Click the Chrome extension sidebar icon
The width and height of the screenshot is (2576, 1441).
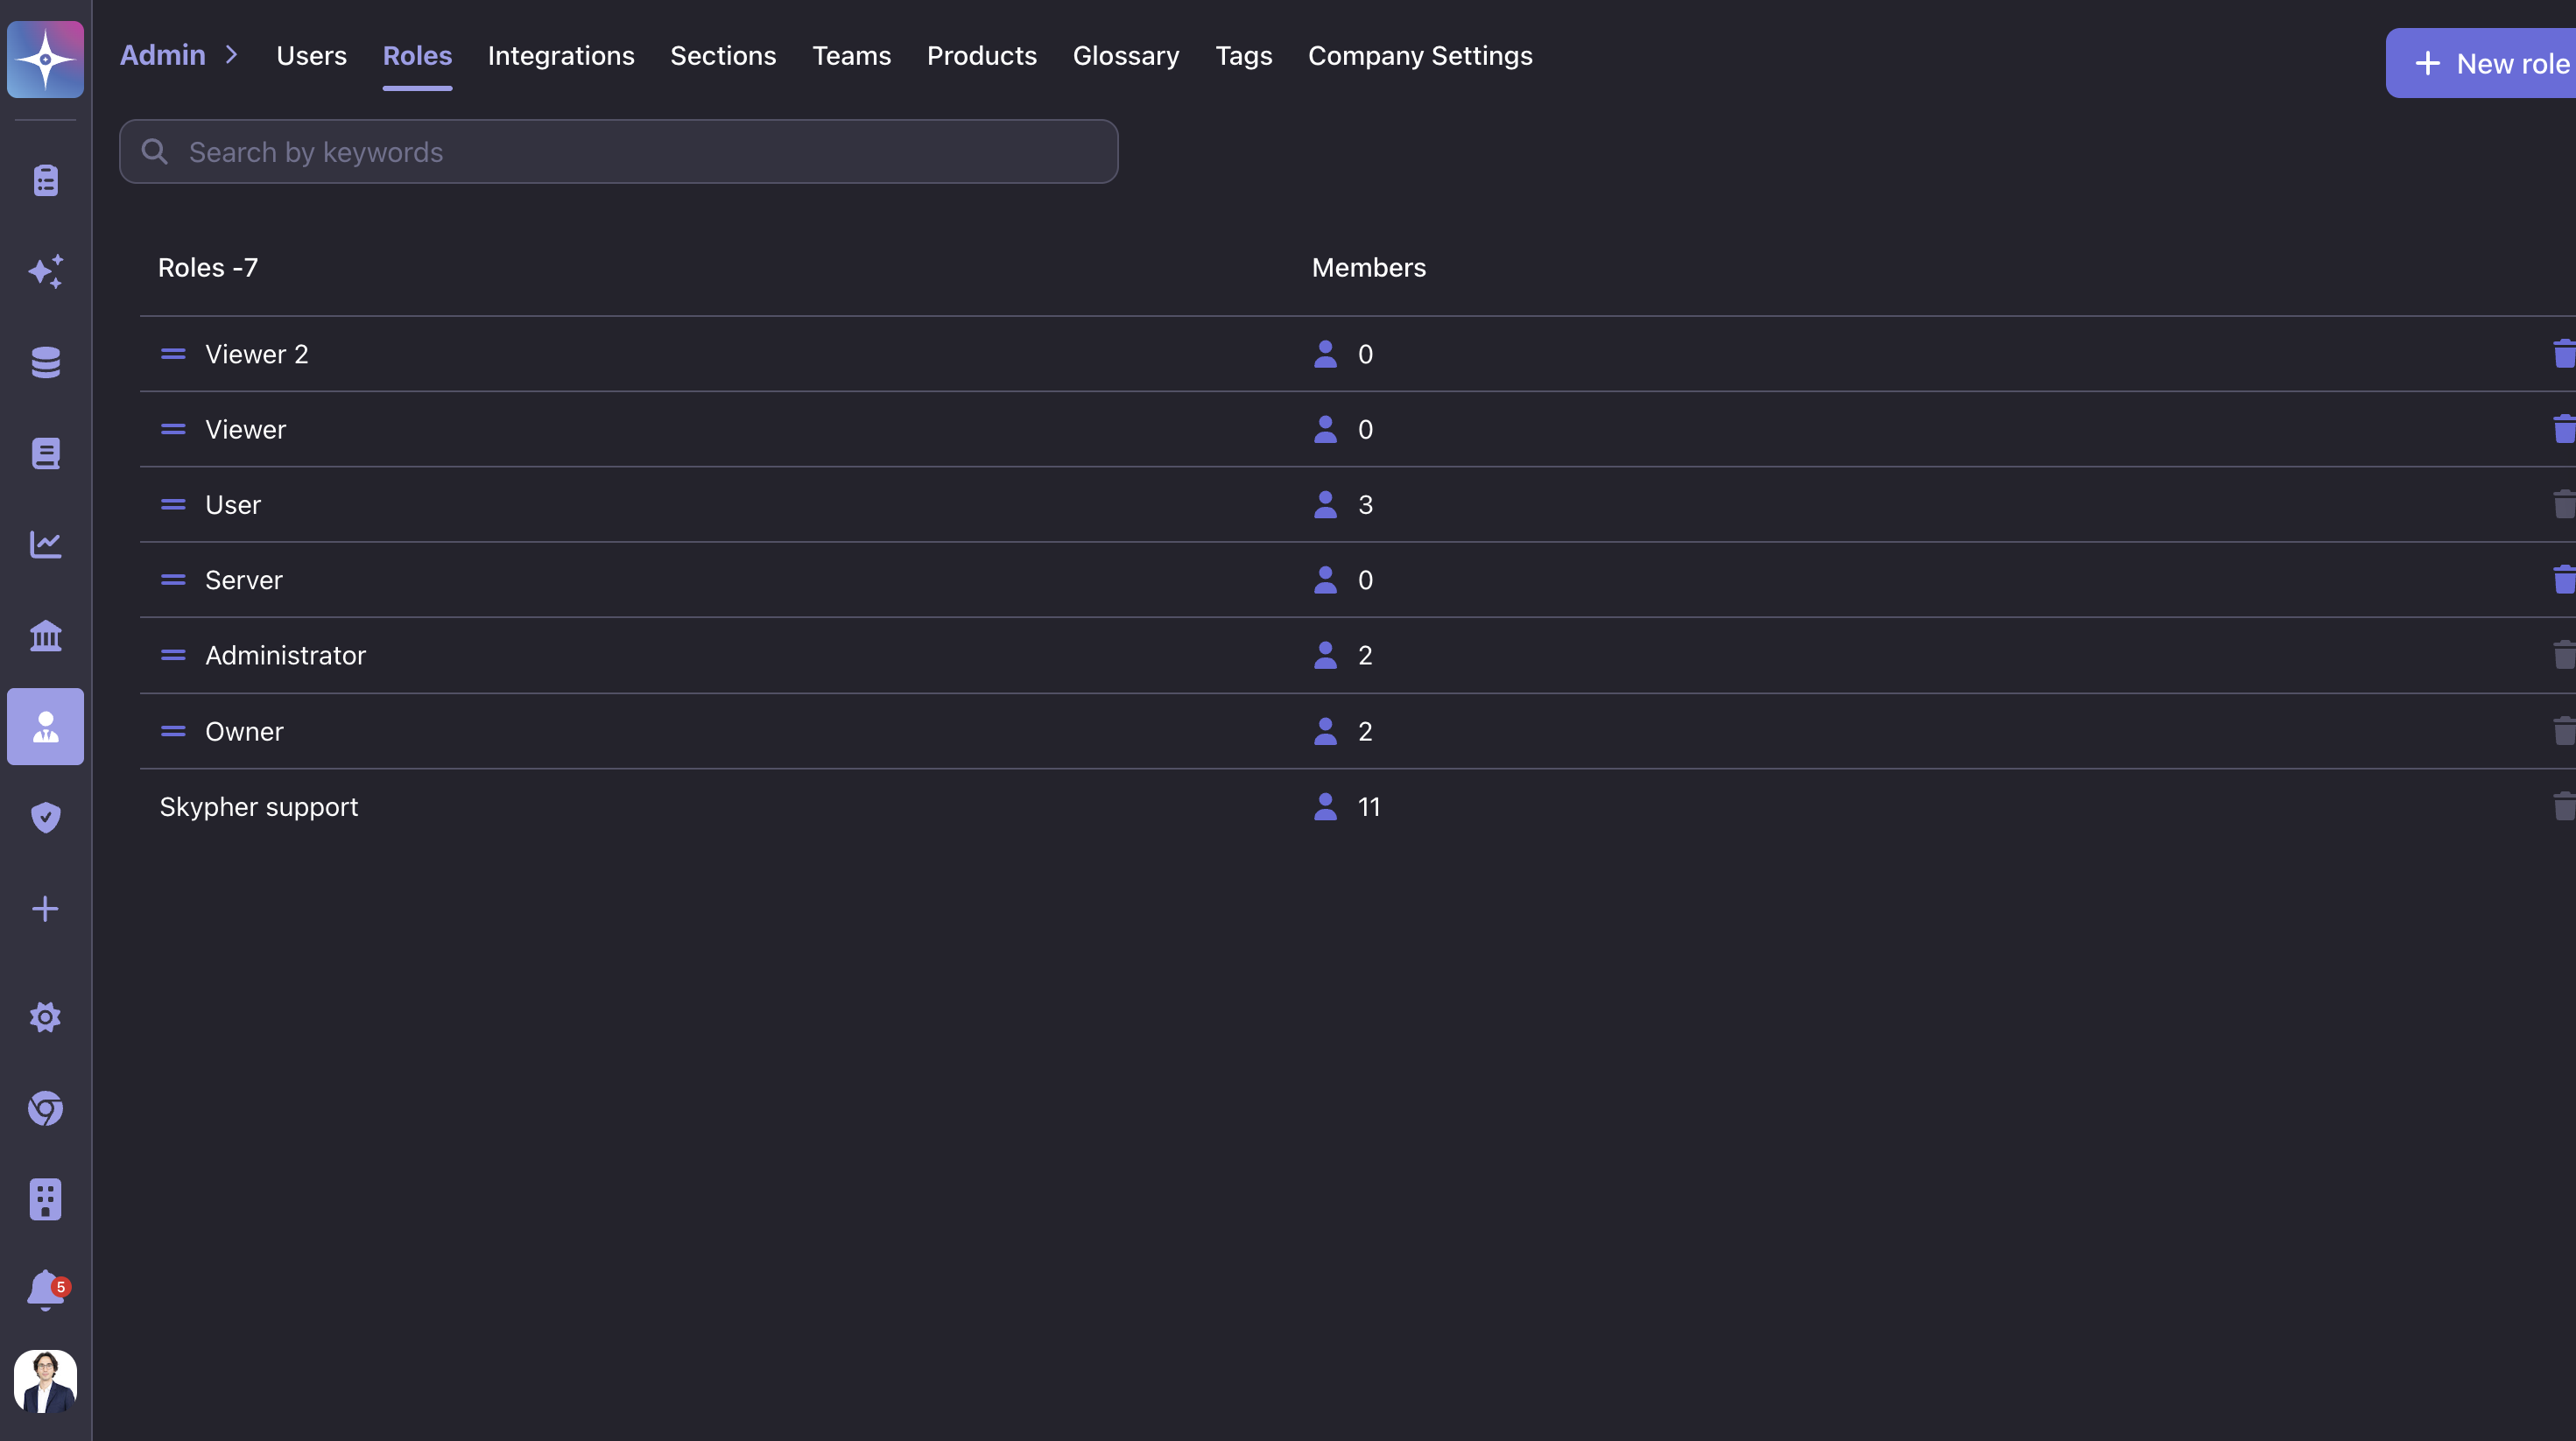(45, 1108)
